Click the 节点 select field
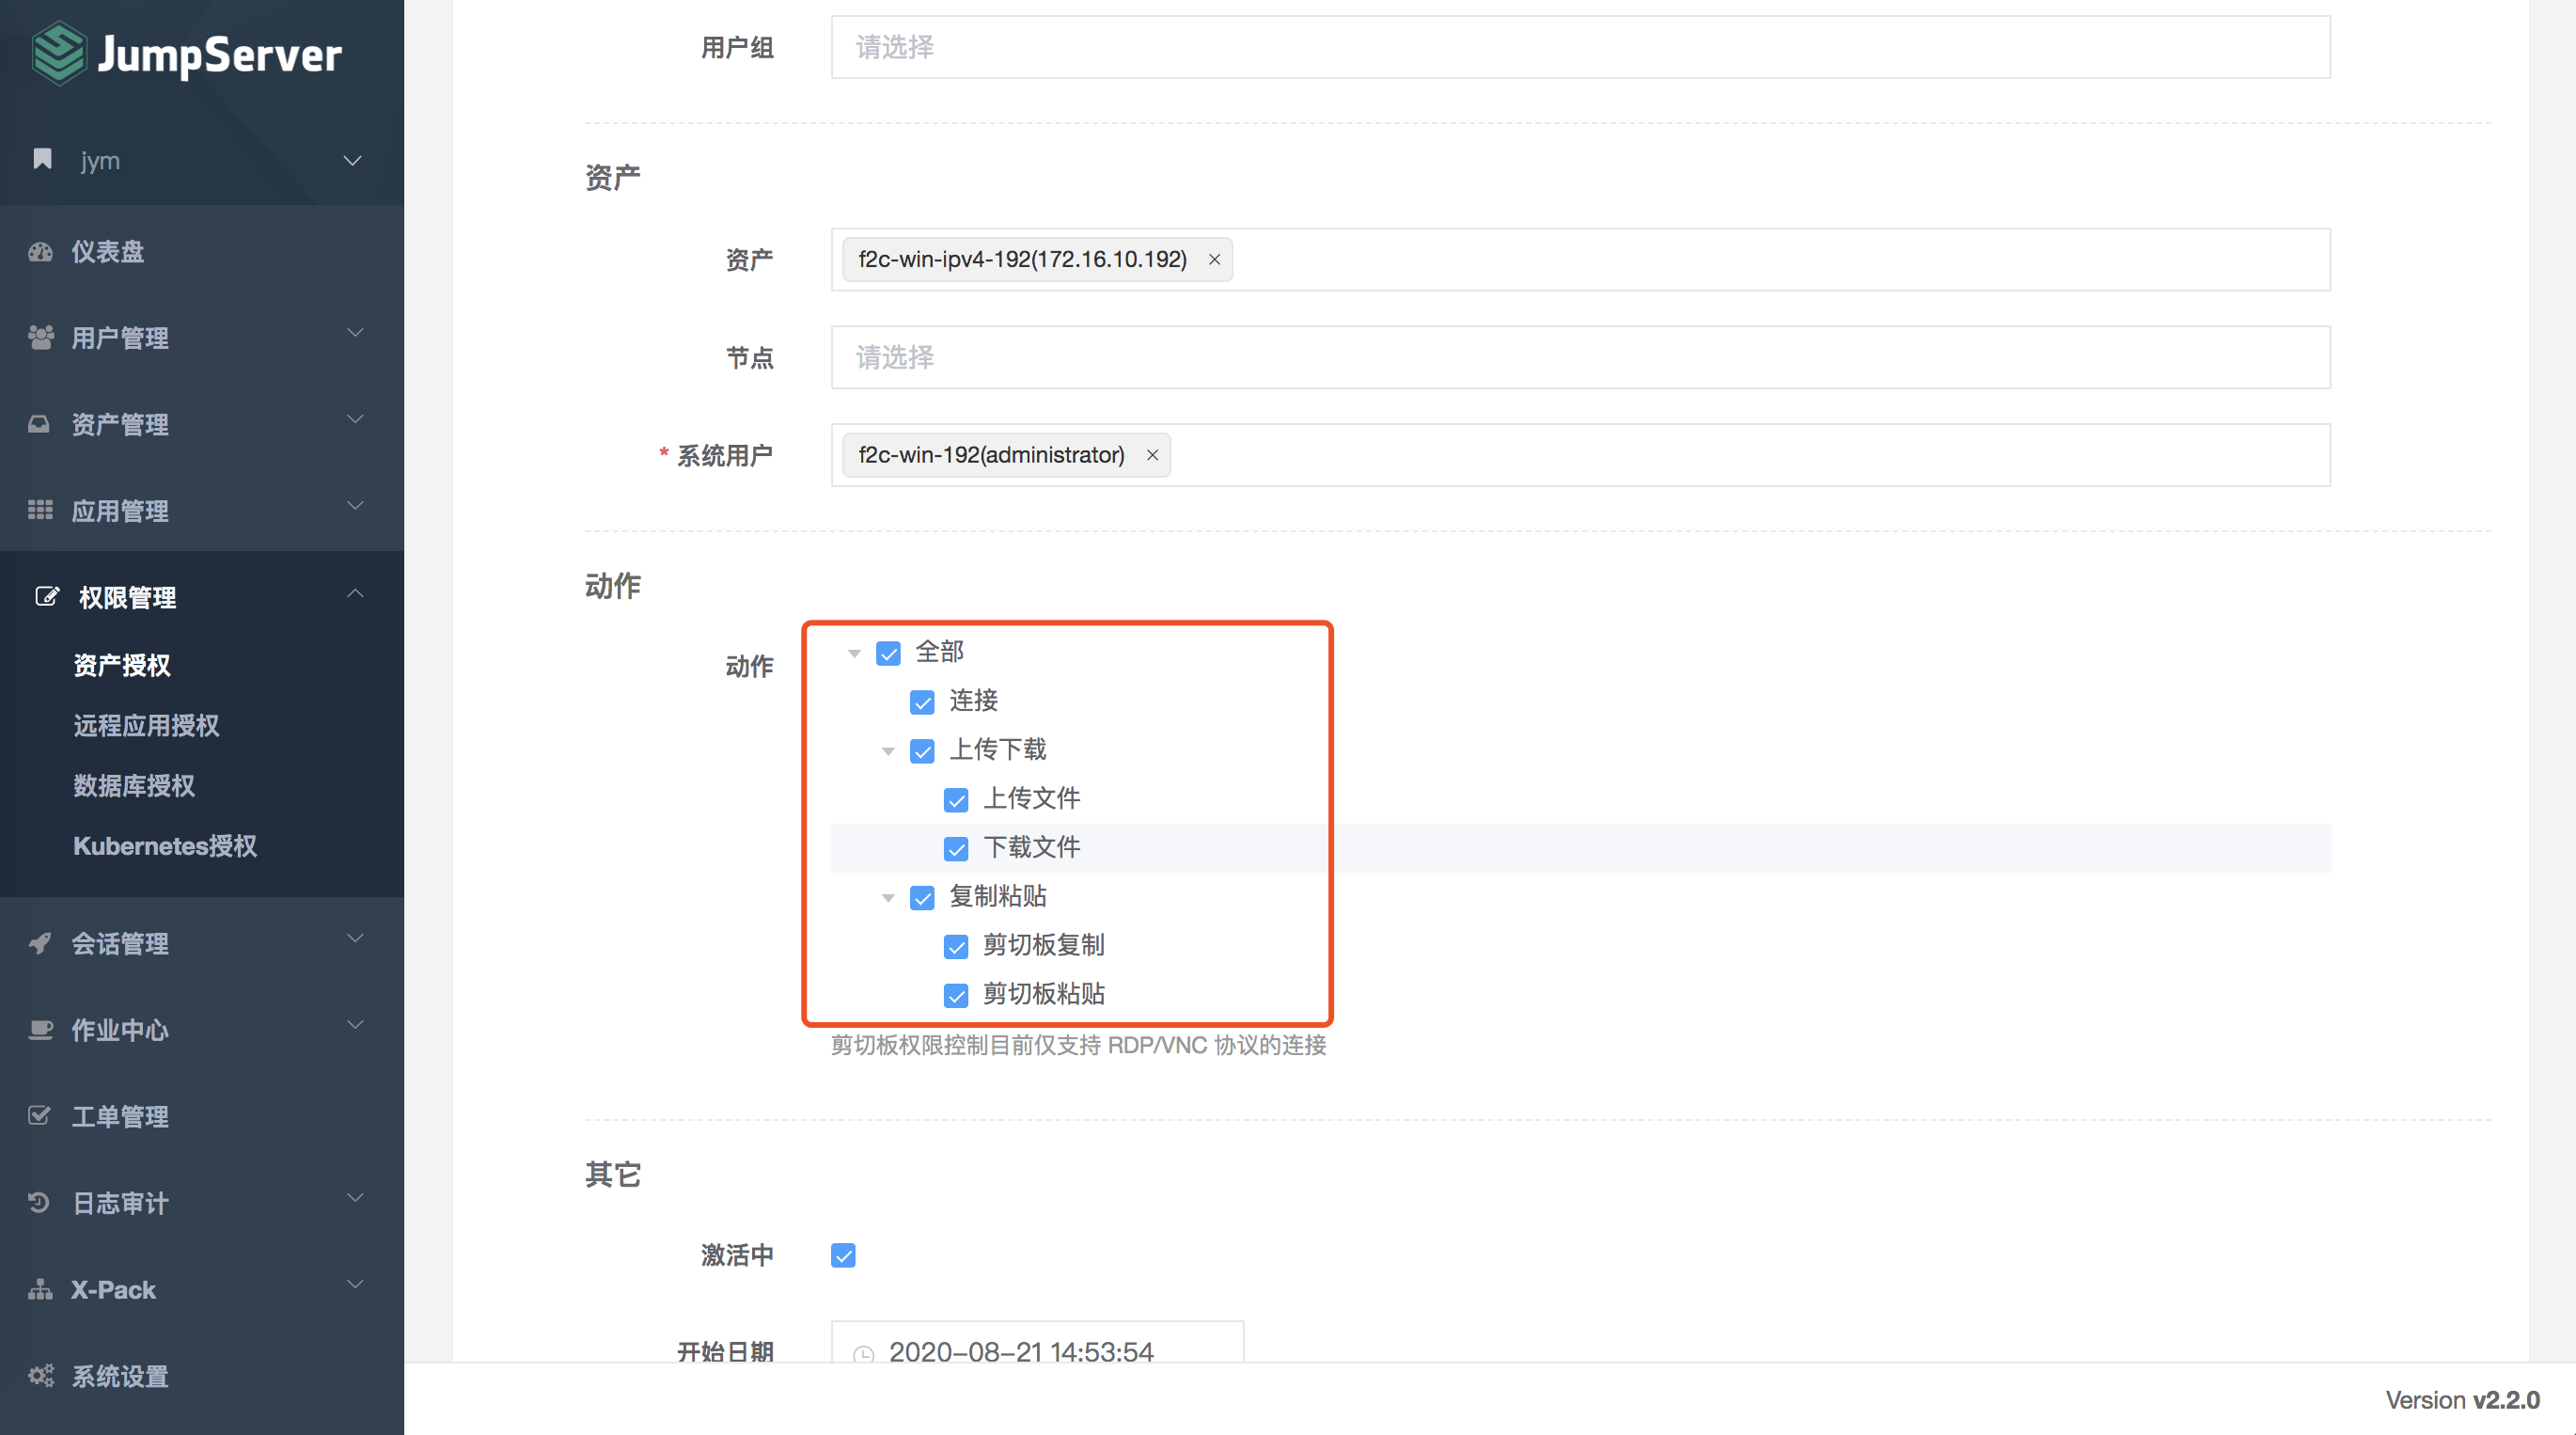2576x1435 pixels. click(x=1580, y=358)
